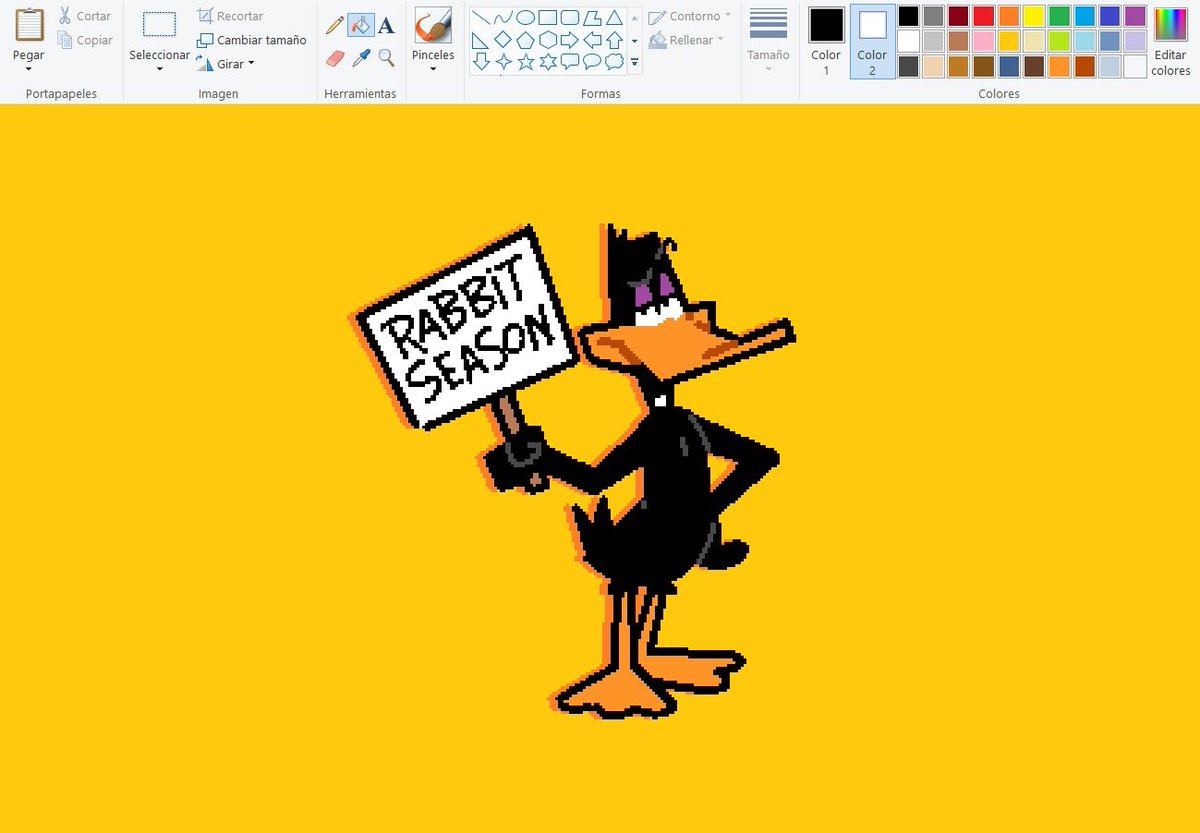The width and height of the screenshot is (1200, 833).
Task: Choose the rectangle shape
Action: [548, 17]
